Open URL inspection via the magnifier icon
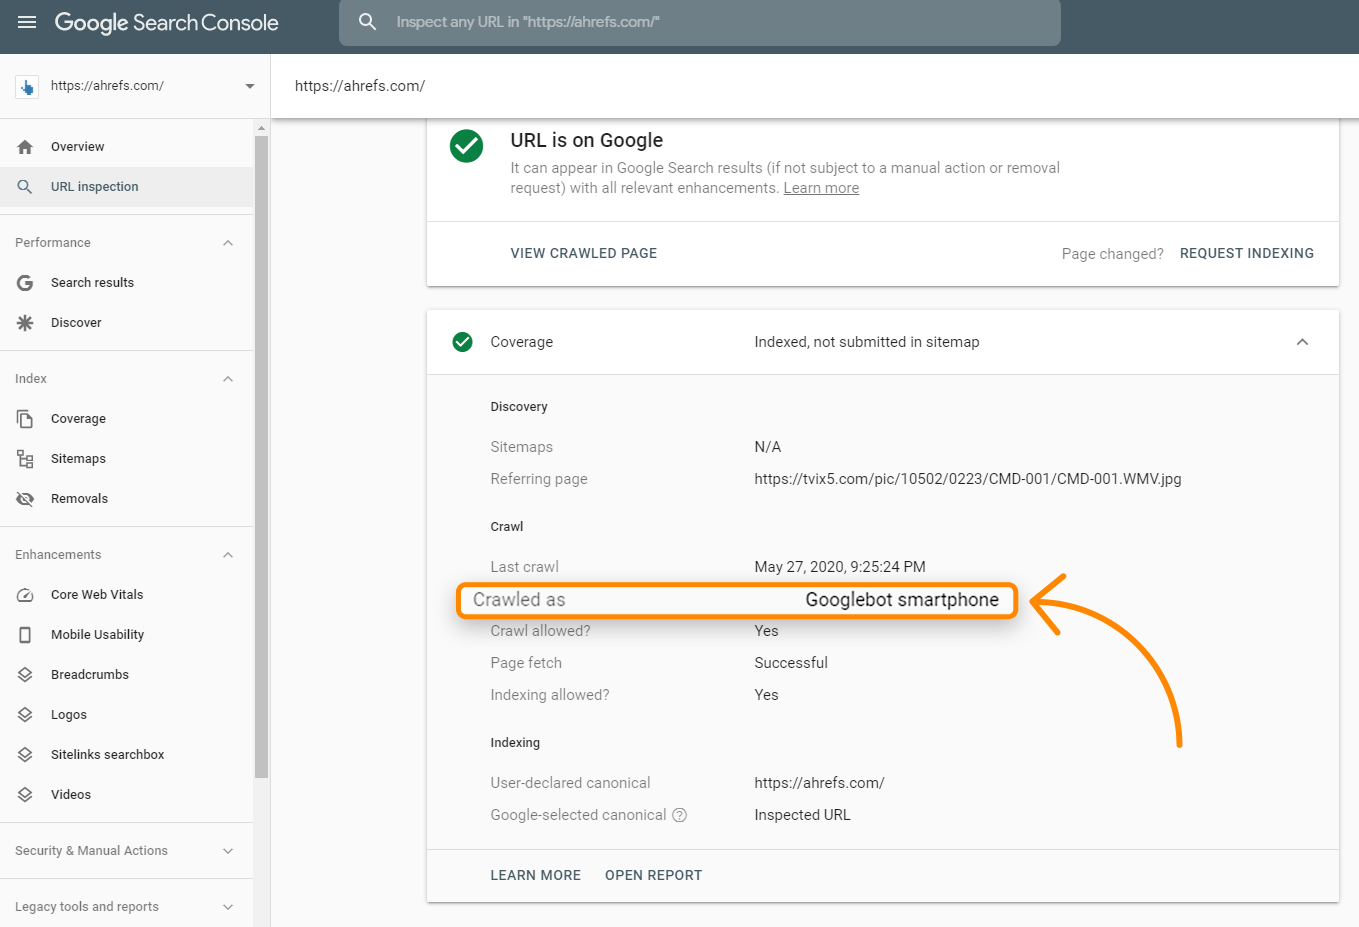The width and height of the screenshot is (1359, 927). (24, 186)
